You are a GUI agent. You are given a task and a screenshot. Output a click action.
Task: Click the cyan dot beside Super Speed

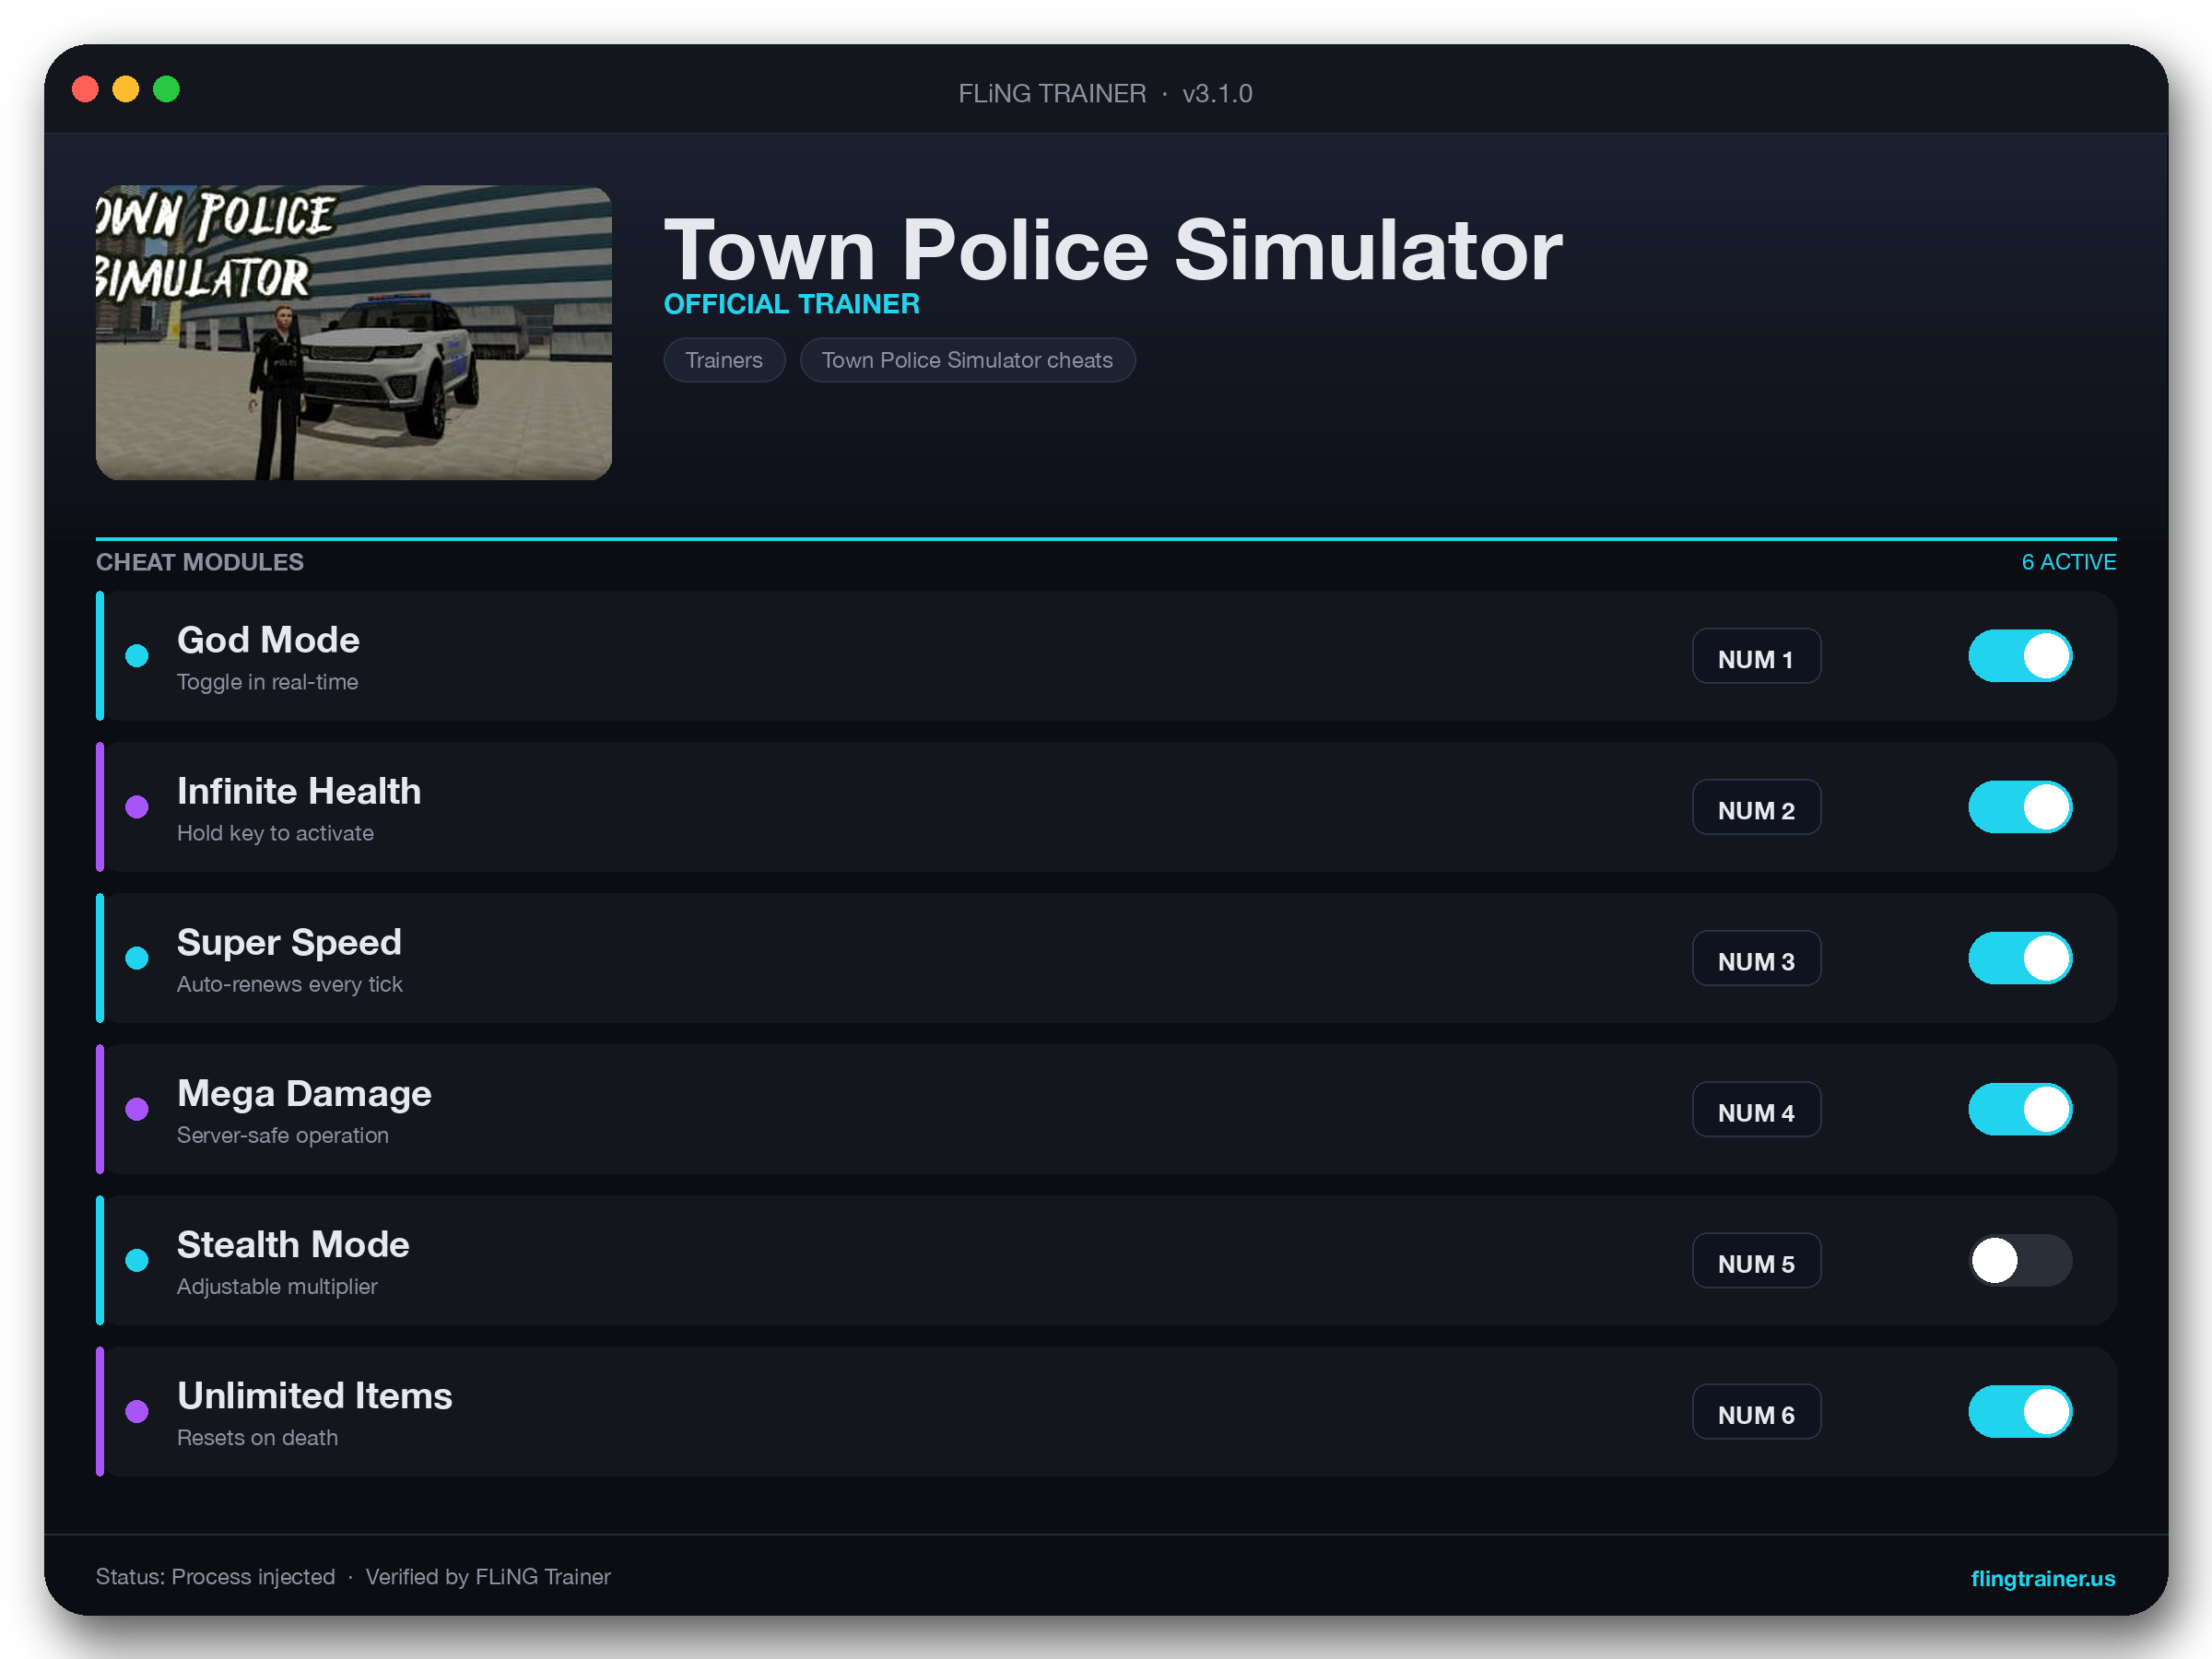(x=137, y=958)
